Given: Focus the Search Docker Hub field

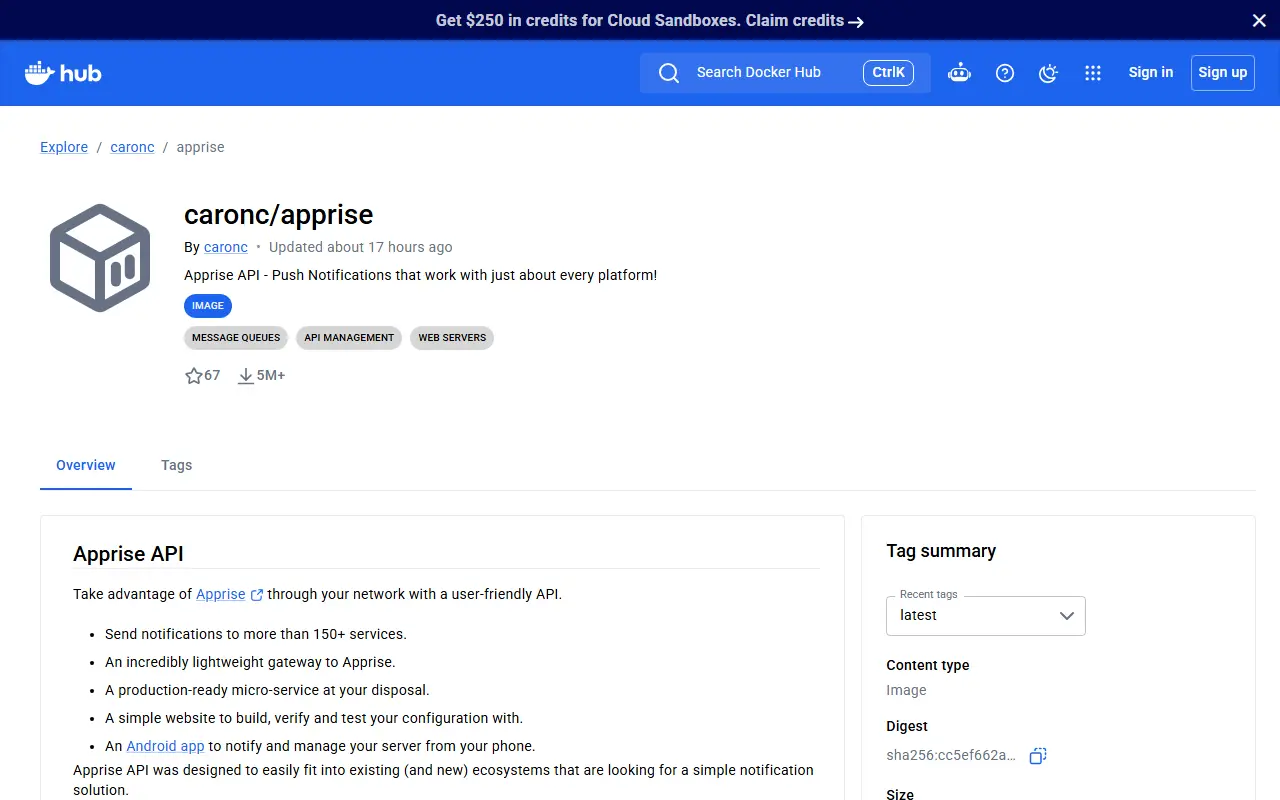Looking at the screenshot, I should [x=785, y=73].
